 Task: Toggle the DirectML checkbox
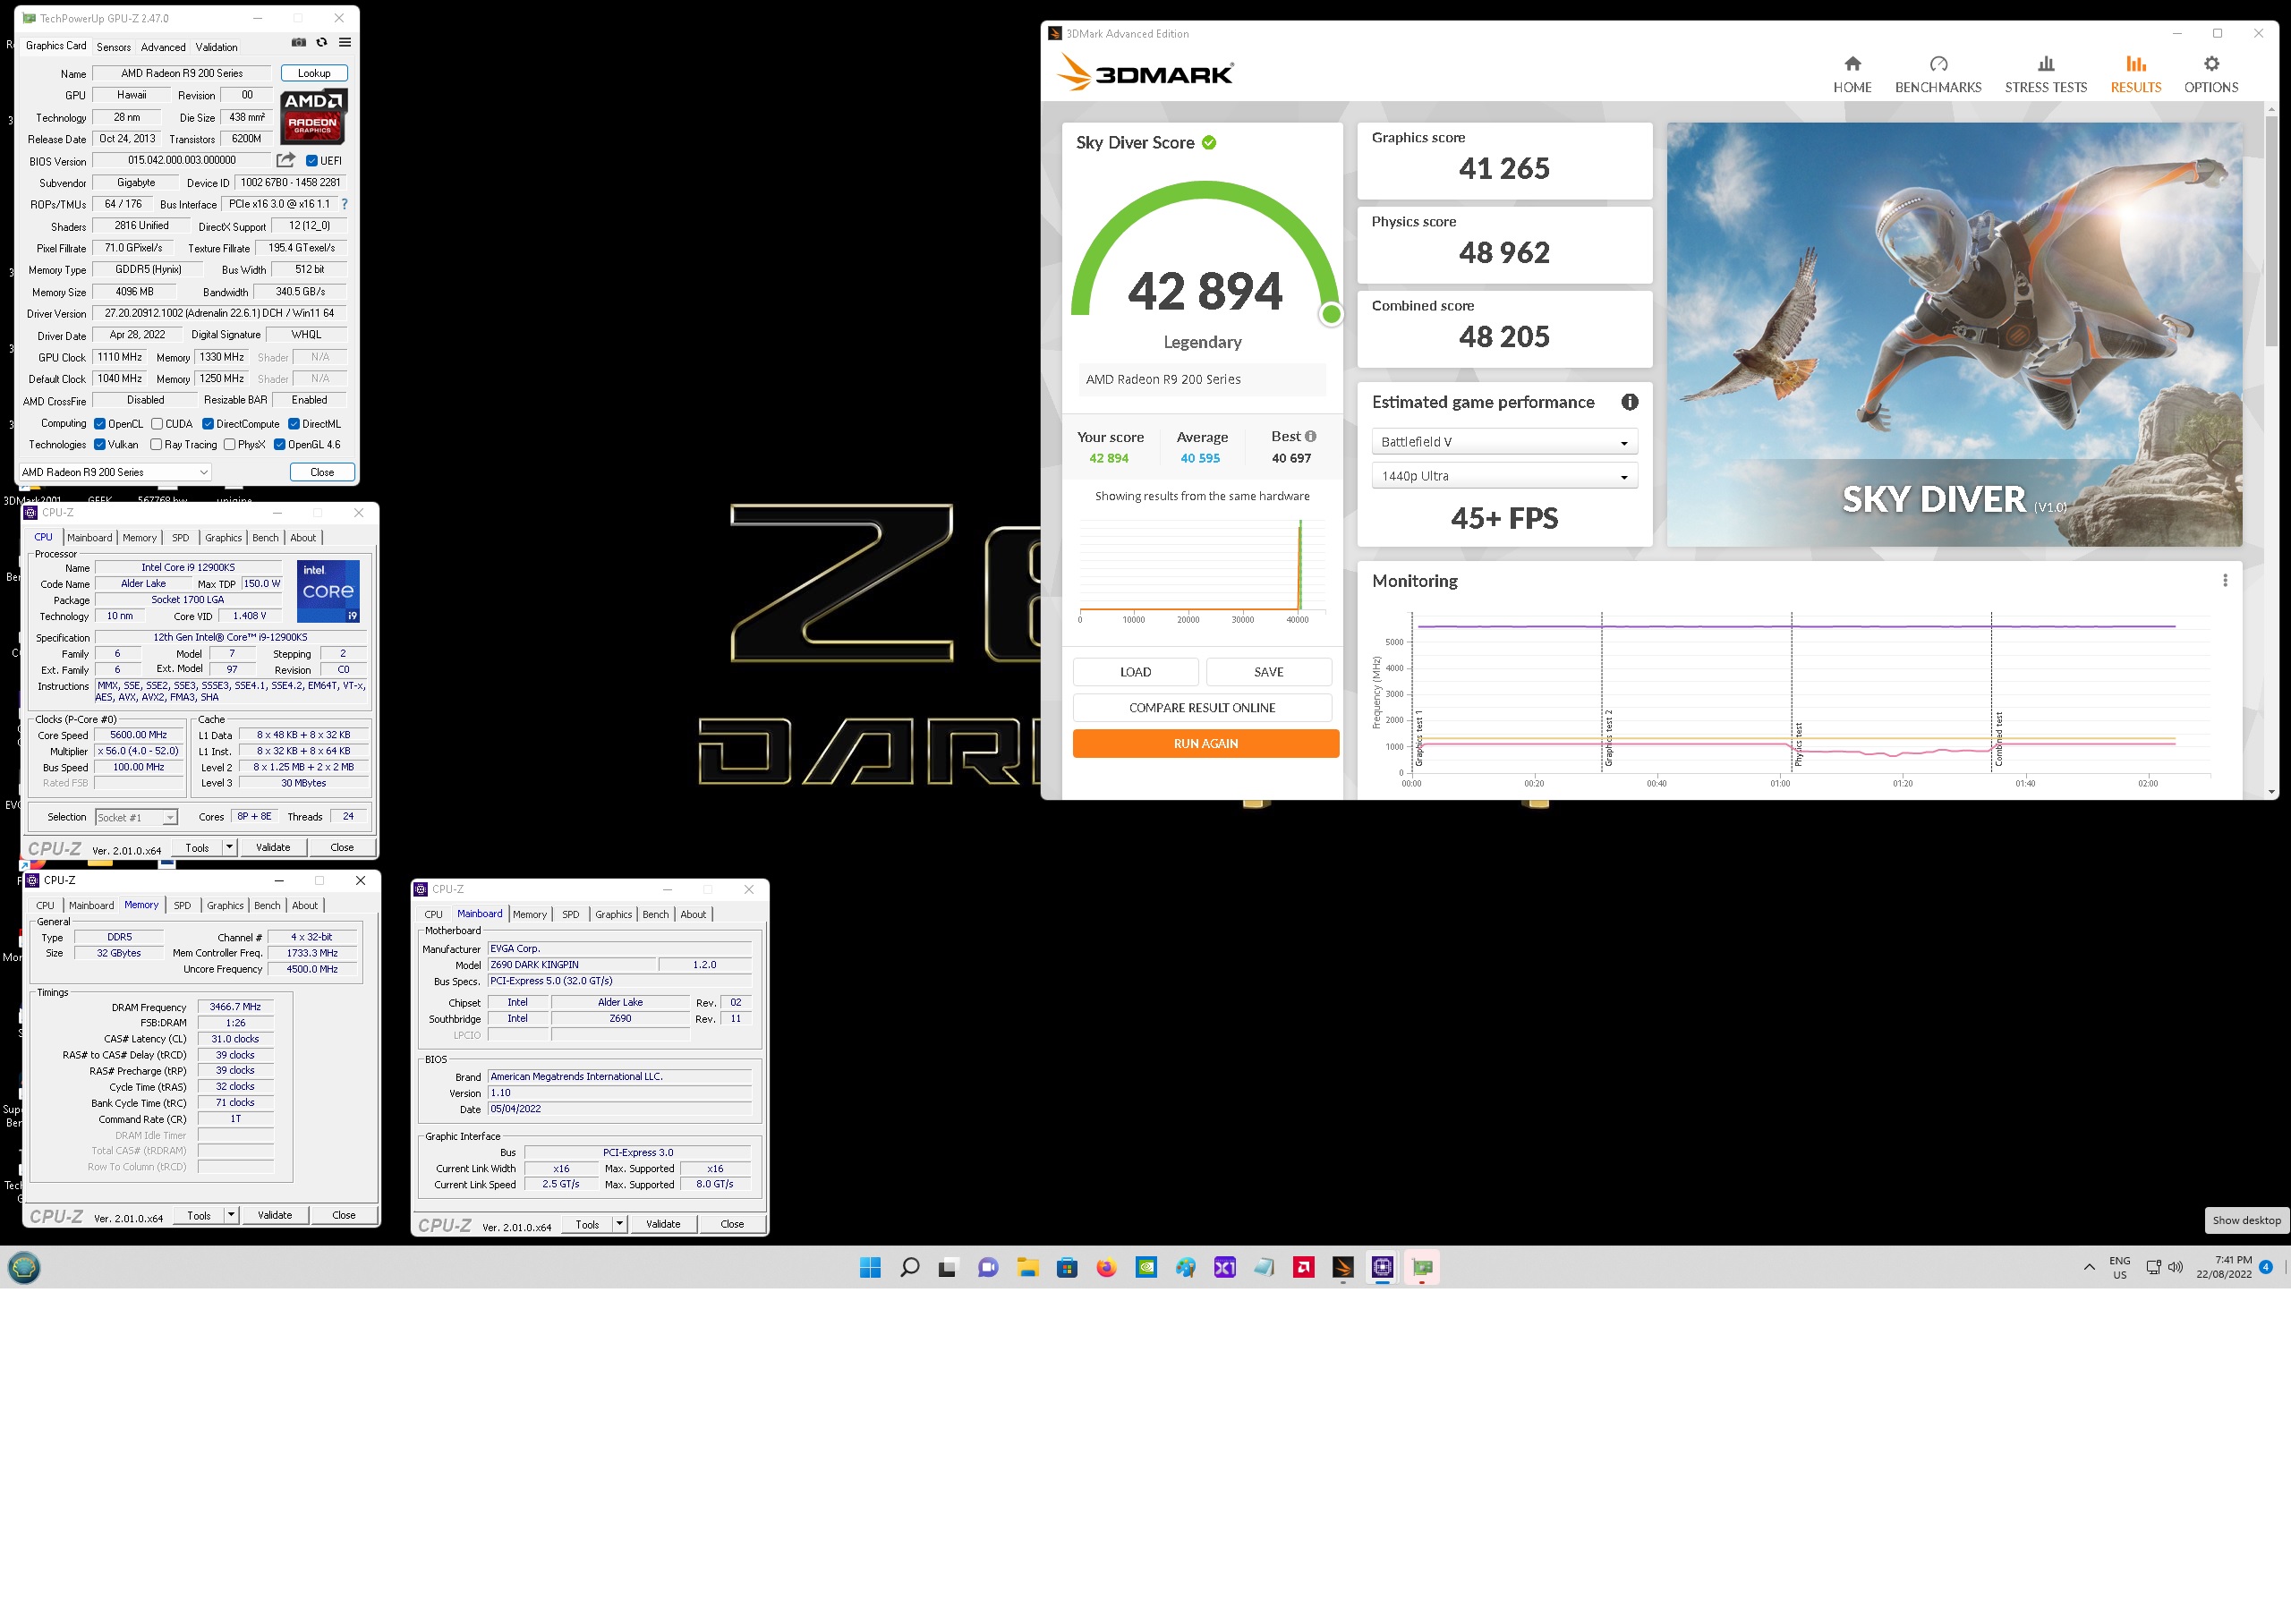(x=294, y=424)
